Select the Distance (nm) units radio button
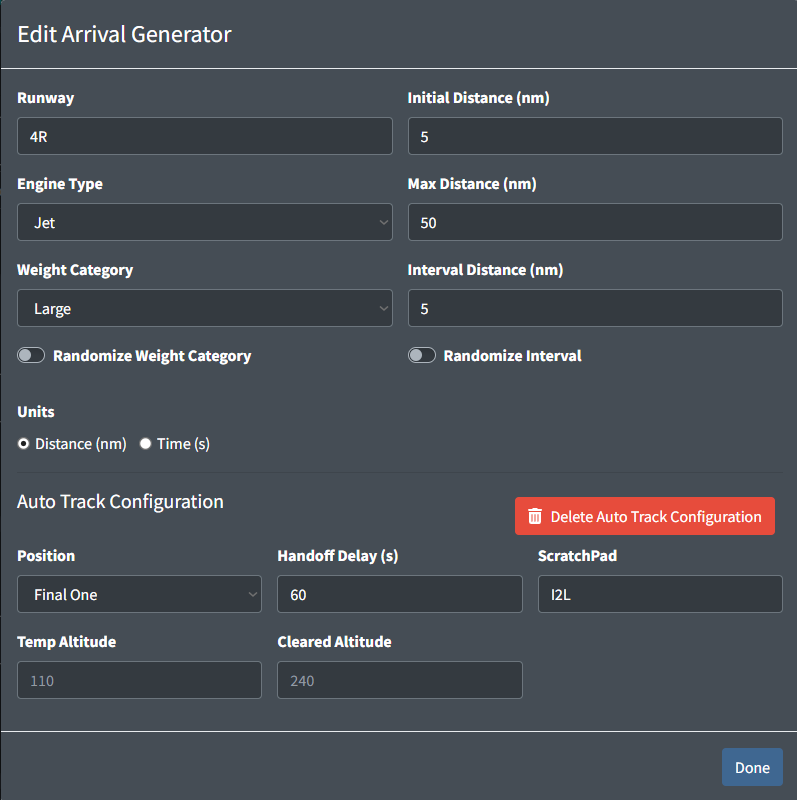The height and width of the screenshot is (800, 797). tap(23, 444)
